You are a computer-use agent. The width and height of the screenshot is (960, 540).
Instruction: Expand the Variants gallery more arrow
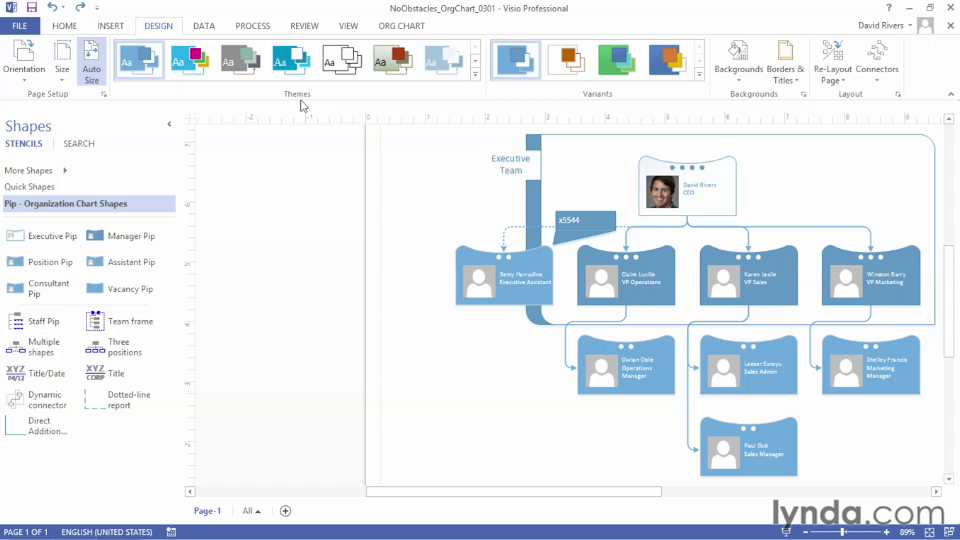(x=699, y=74)
